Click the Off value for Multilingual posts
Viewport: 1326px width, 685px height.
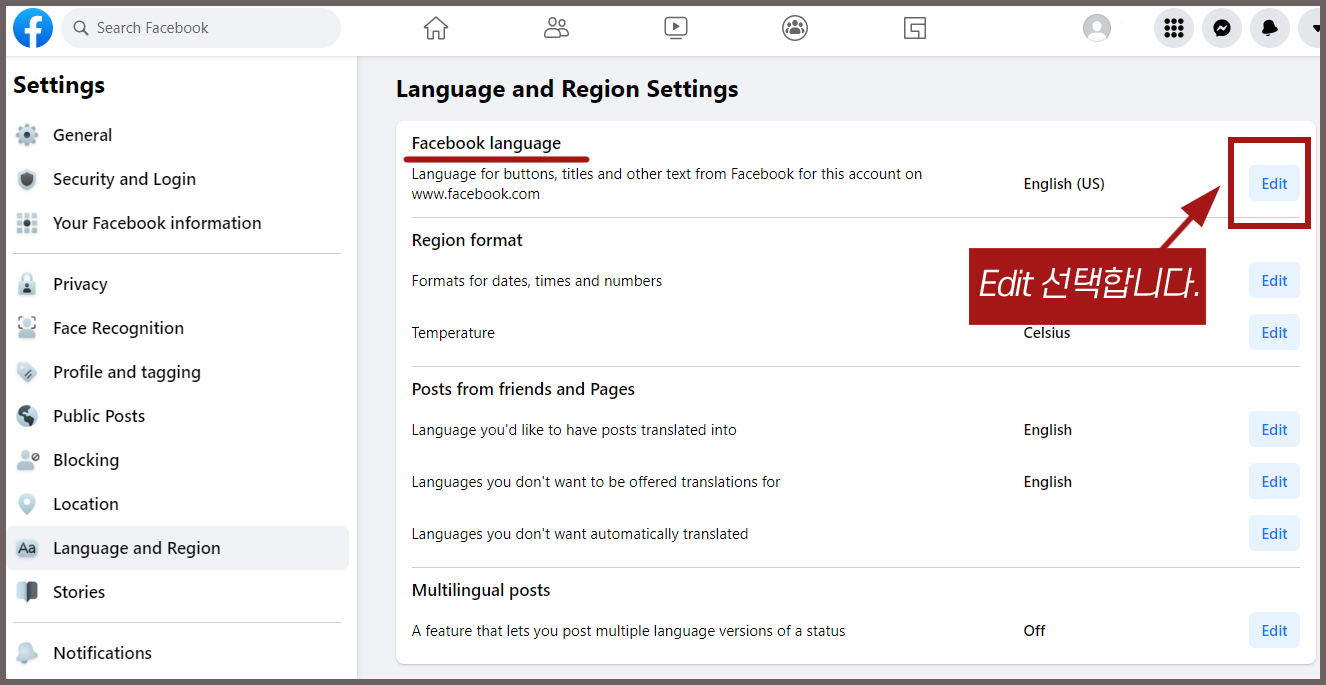pos(1034,631)
